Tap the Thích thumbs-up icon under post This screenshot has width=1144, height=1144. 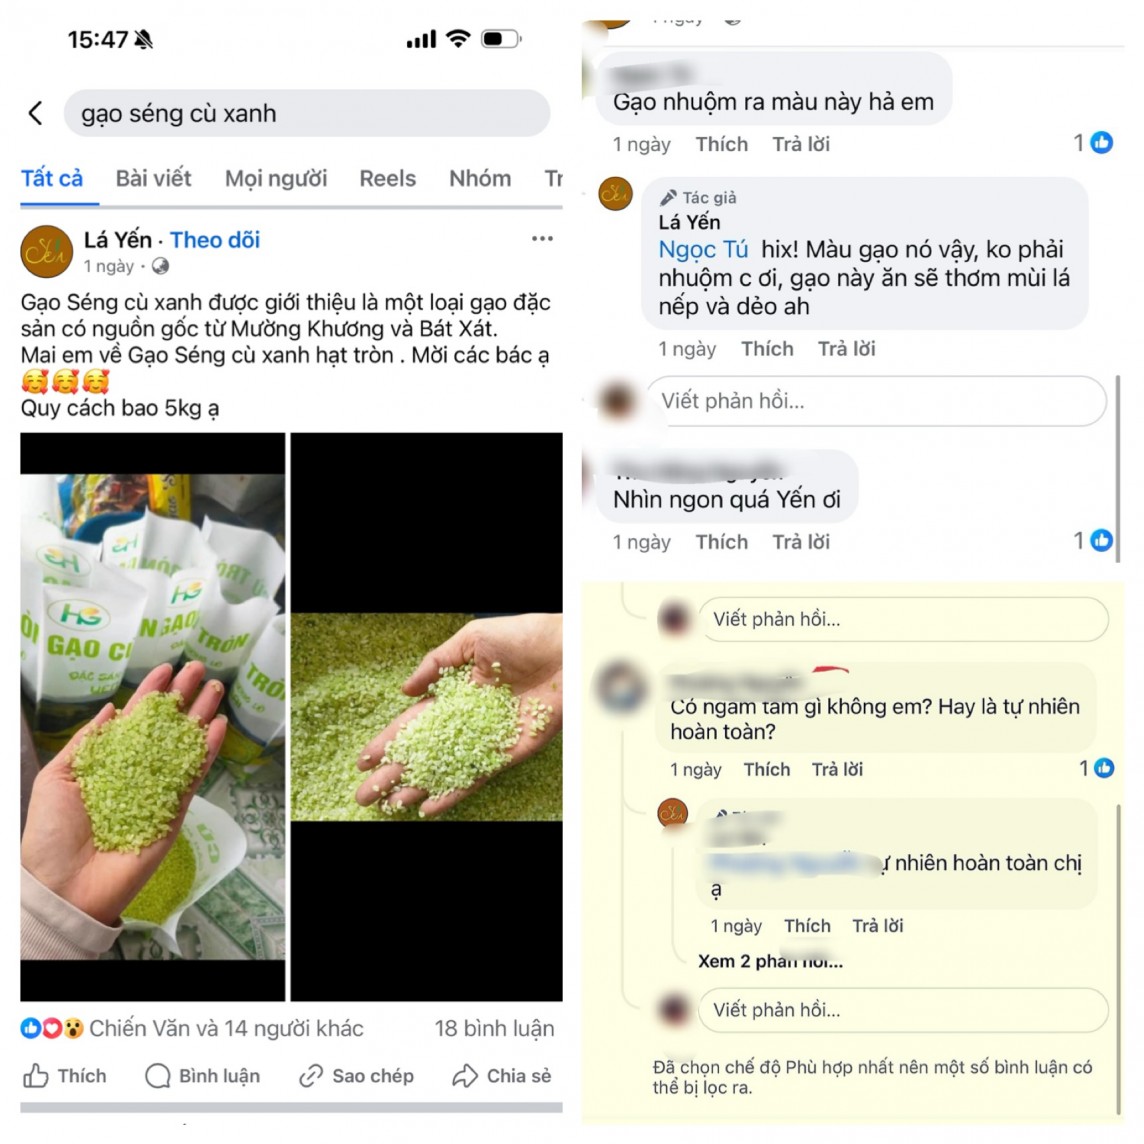[x=36, y=1075]
